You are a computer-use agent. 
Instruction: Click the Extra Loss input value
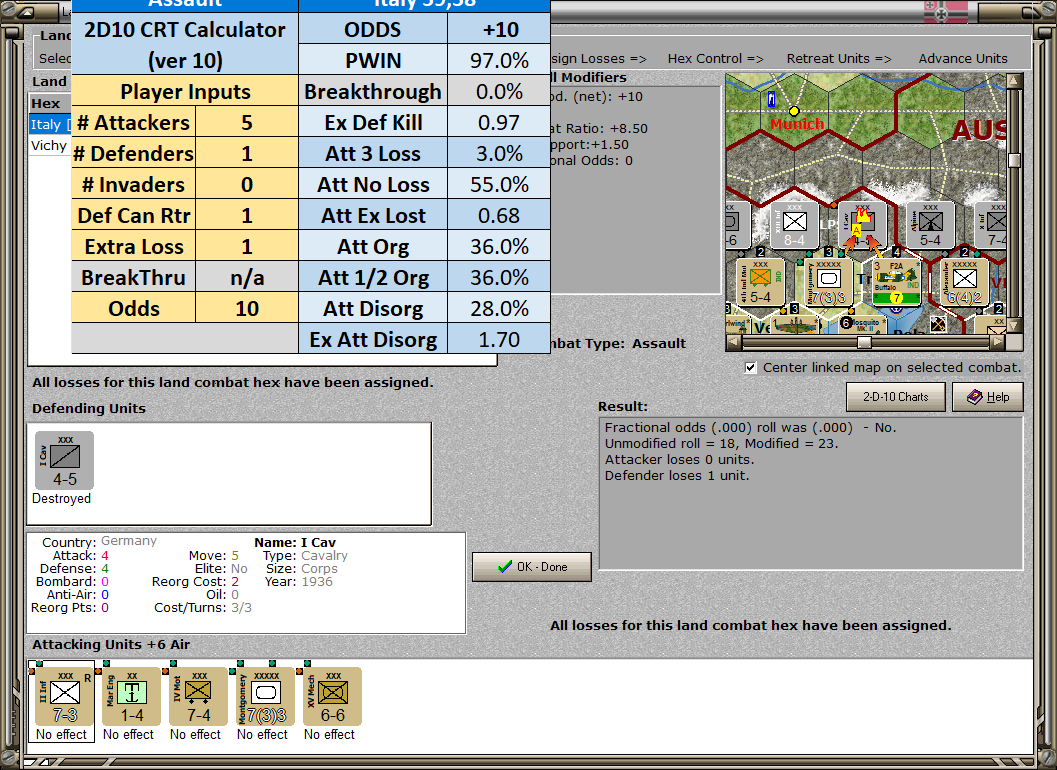[x=247, y=247]
